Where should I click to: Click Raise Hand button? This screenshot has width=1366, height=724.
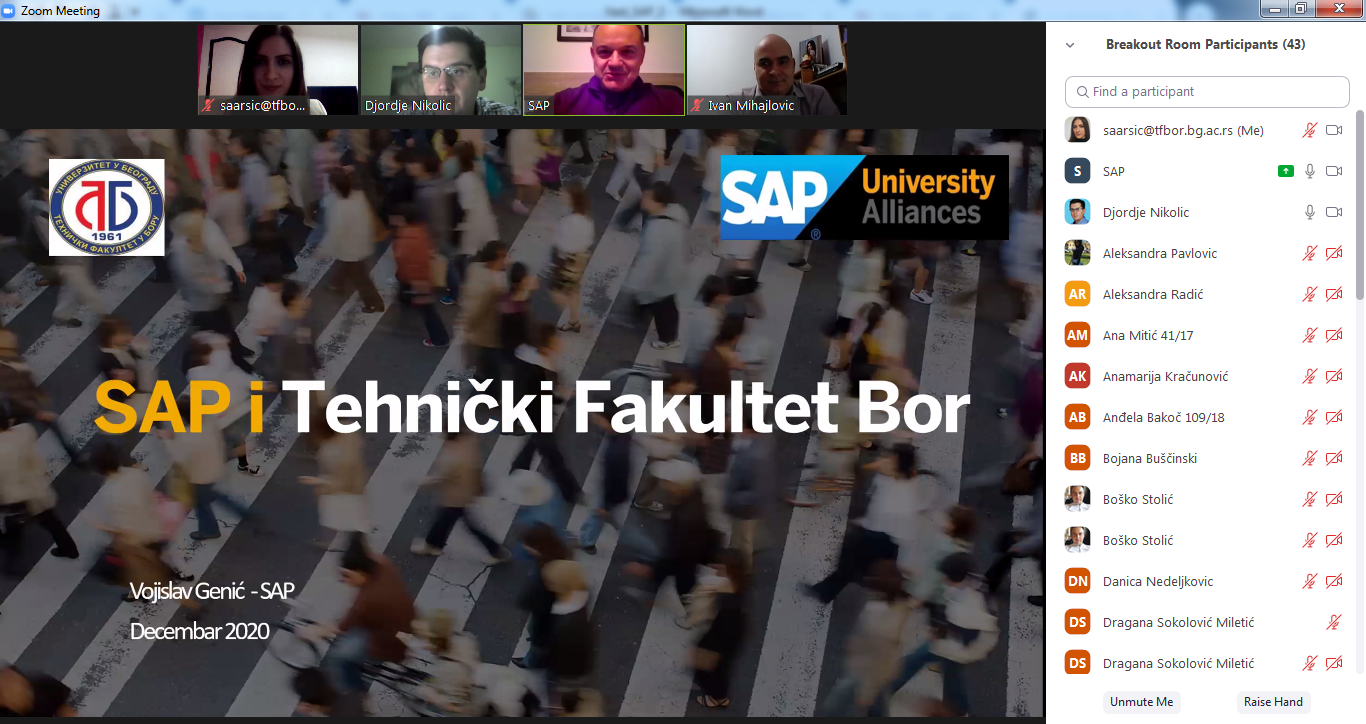1273,702
